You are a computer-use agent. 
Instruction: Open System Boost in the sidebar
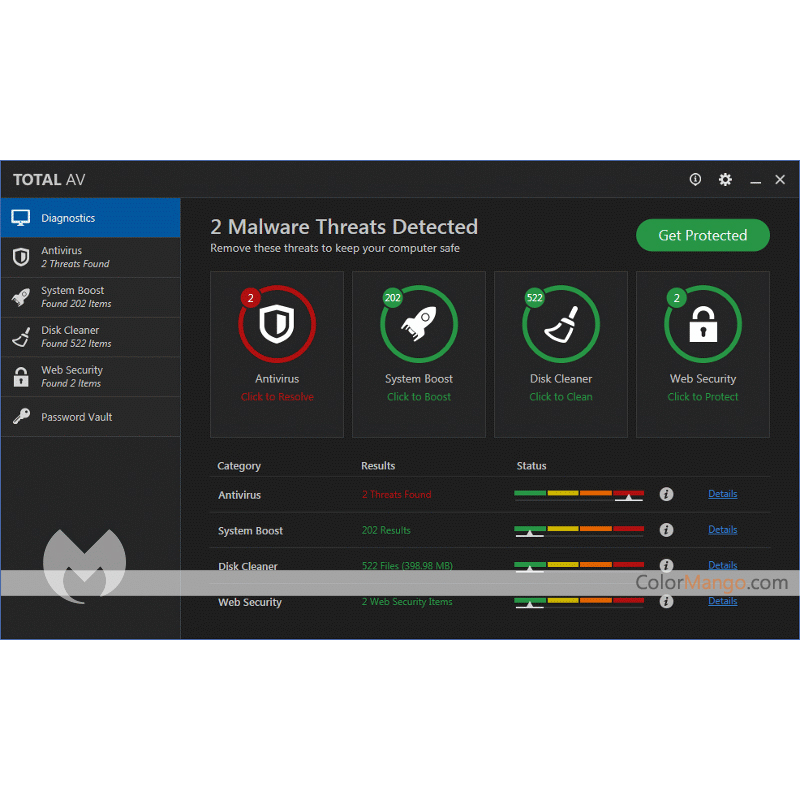[90, 297]
